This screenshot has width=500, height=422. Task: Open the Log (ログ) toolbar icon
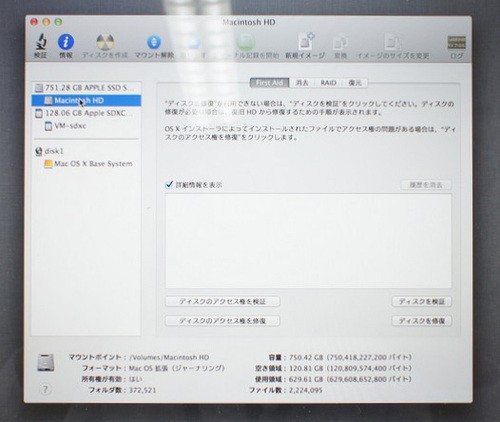pyautogui.click(x=456, y=42)
